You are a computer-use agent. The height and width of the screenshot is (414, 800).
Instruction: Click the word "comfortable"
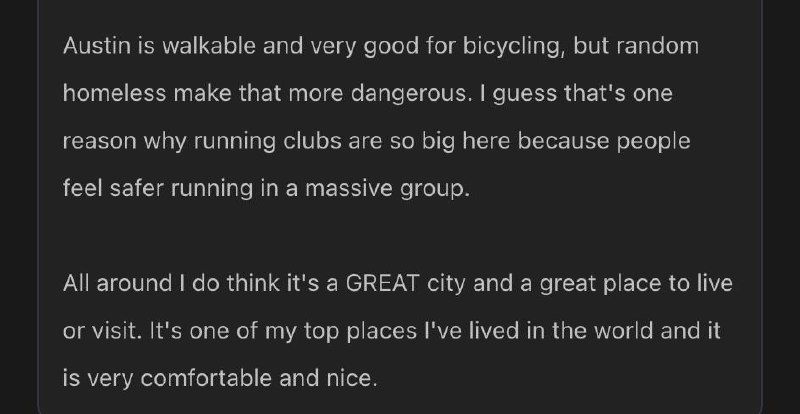click(206, 378)
